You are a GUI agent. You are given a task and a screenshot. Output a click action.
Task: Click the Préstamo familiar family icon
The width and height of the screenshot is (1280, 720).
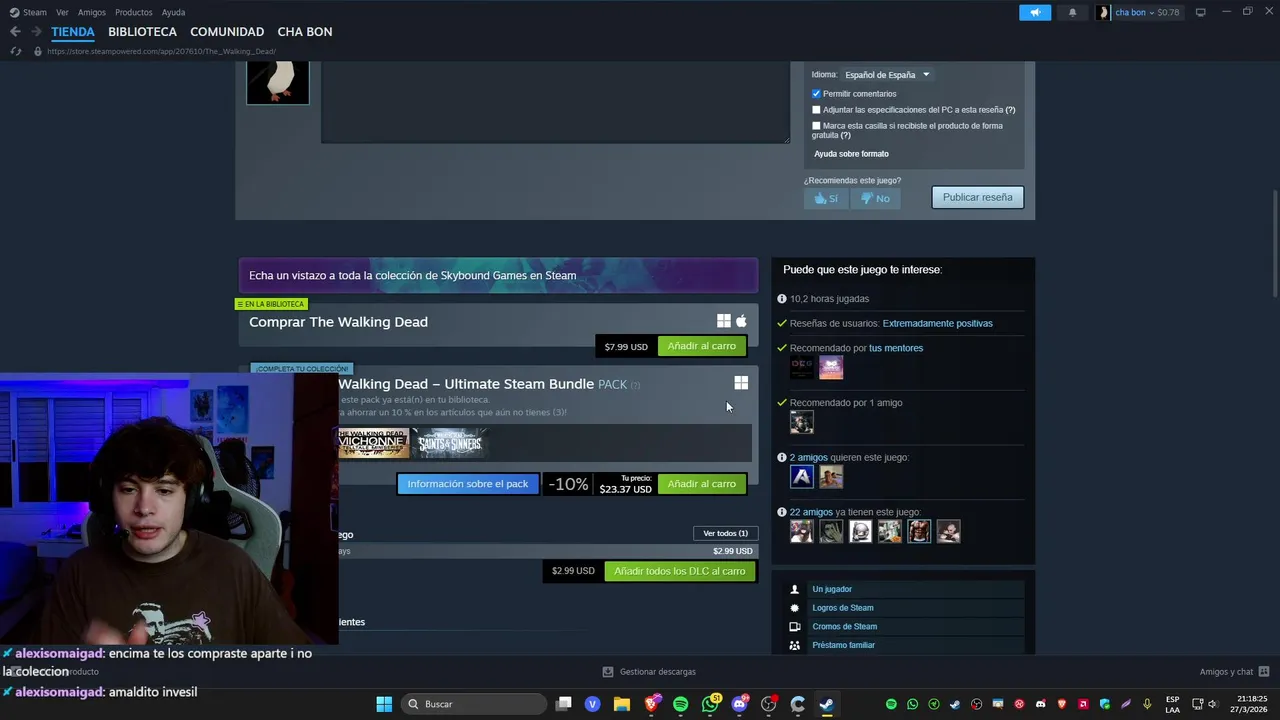(795, 645)
